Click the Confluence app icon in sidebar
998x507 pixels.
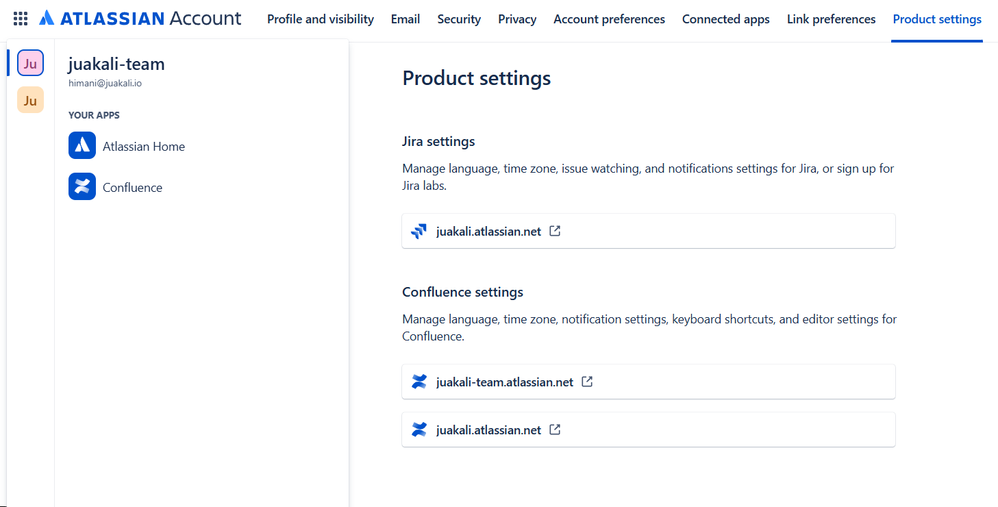[82, 186]
